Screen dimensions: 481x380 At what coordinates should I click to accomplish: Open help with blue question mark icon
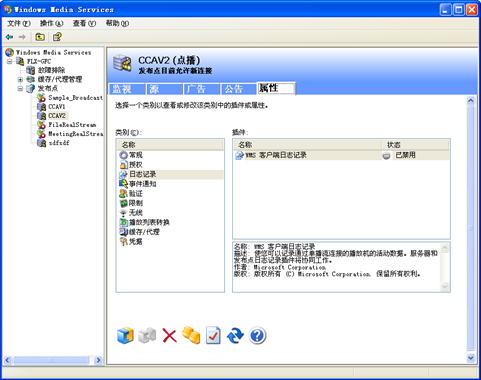coord(257,335)
